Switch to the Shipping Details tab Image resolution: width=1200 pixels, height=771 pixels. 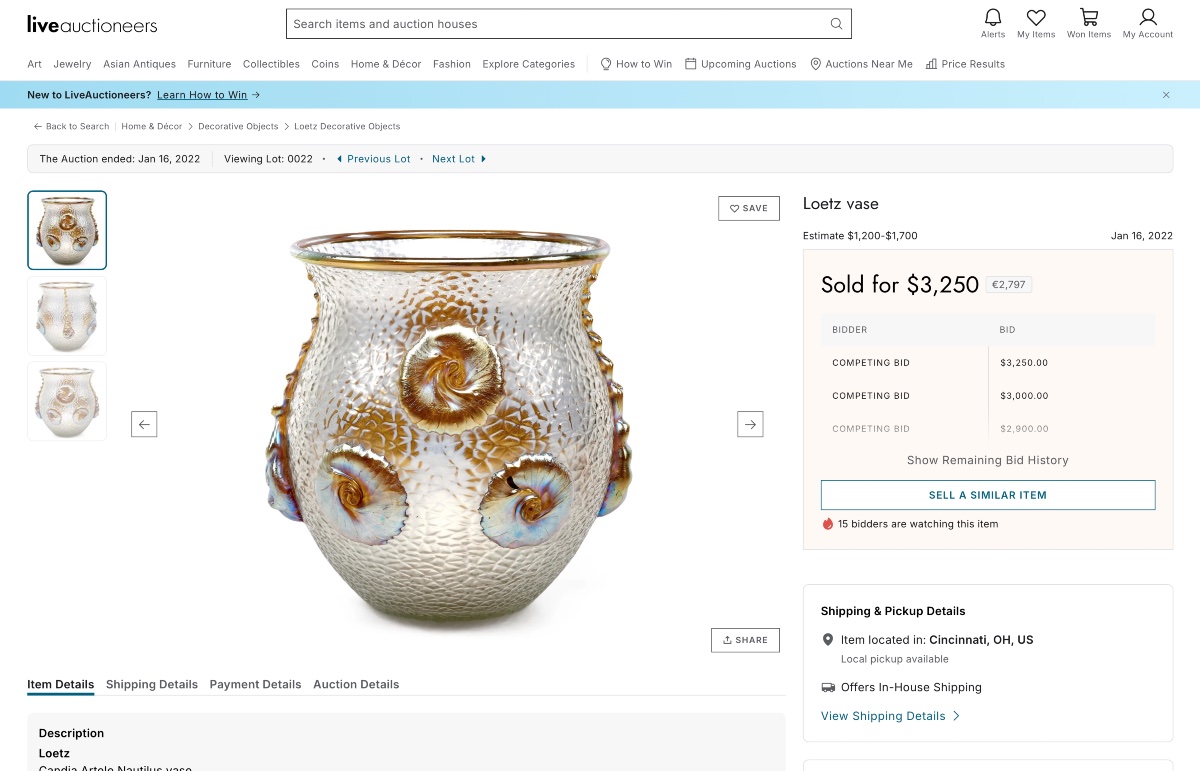[x=152, y=684]
